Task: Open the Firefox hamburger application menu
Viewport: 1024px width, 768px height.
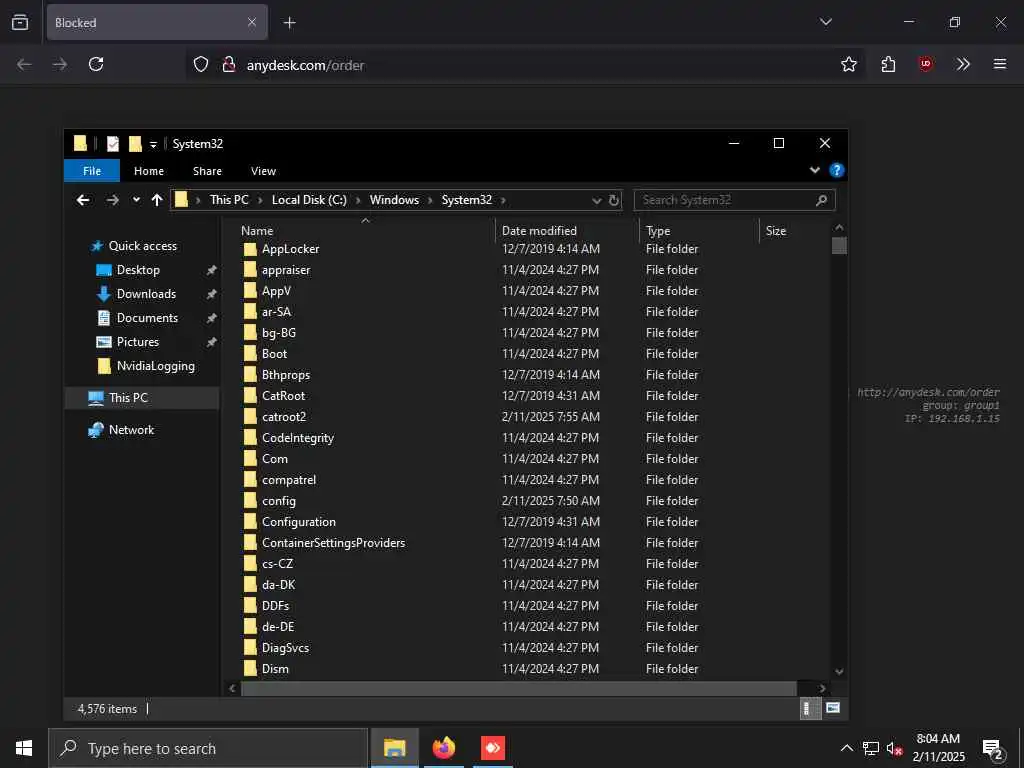Action: 999,64
